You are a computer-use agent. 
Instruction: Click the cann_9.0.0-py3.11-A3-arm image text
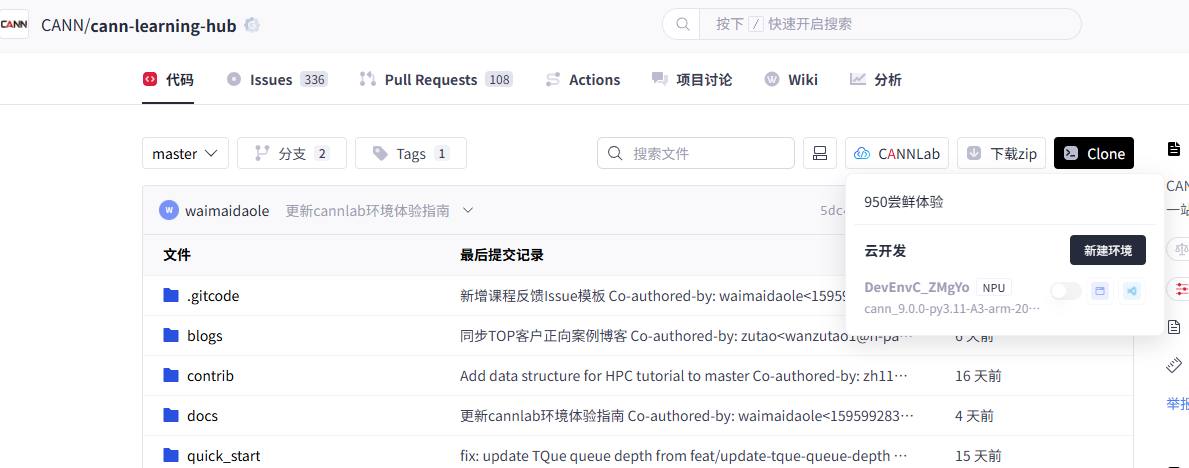point(952,309)
